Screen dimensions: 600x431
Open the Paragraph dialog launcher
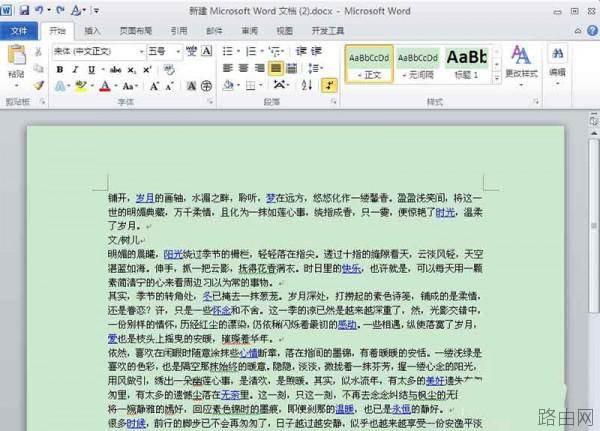pos(334,101)
